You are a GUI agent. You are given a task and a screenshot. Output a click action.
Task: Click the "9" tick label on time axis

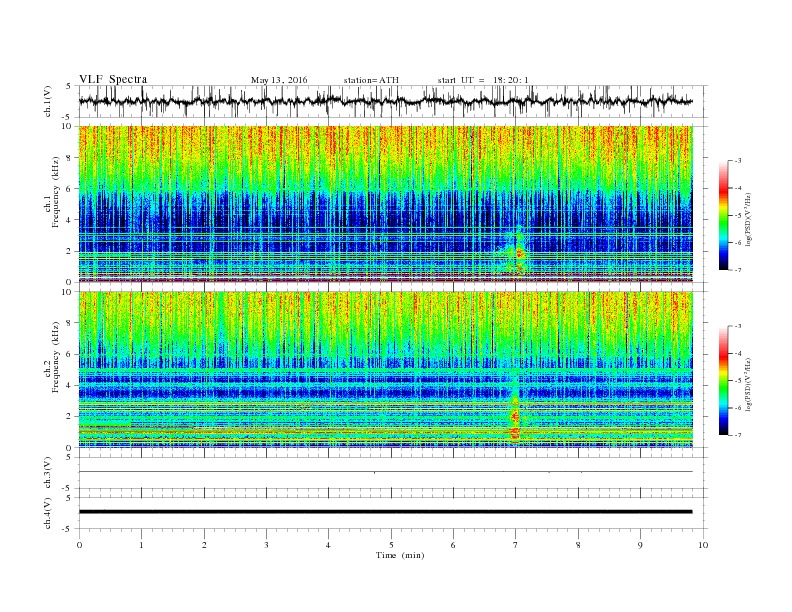click(x=640, y=545)
